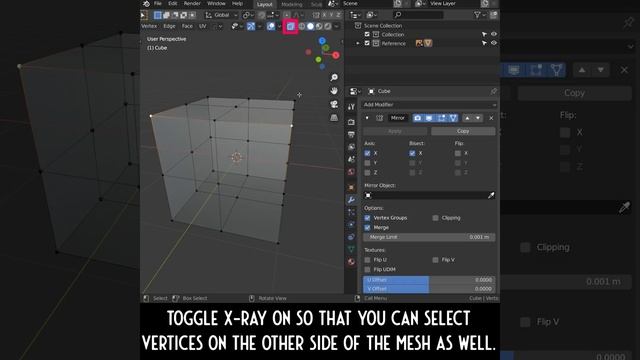Expand the Reference collection tree arrow
640x360 pixels.
[358, 43]
